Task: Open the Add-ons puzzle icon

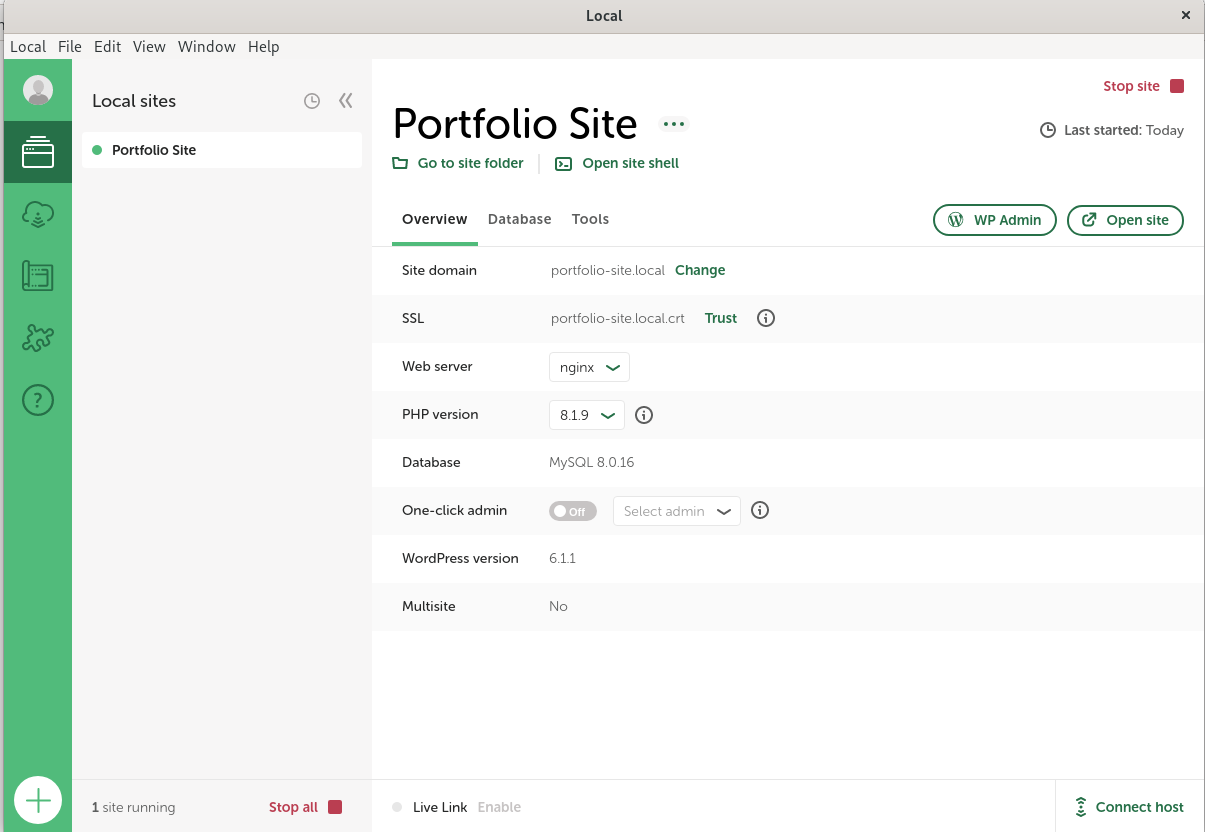Action: pyautogui.click(x=38, y=339)
